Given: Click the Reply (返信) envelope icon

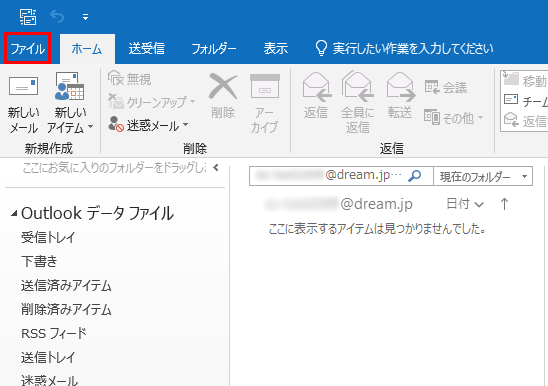Looking at the screenshot, I should click(317, 86).
